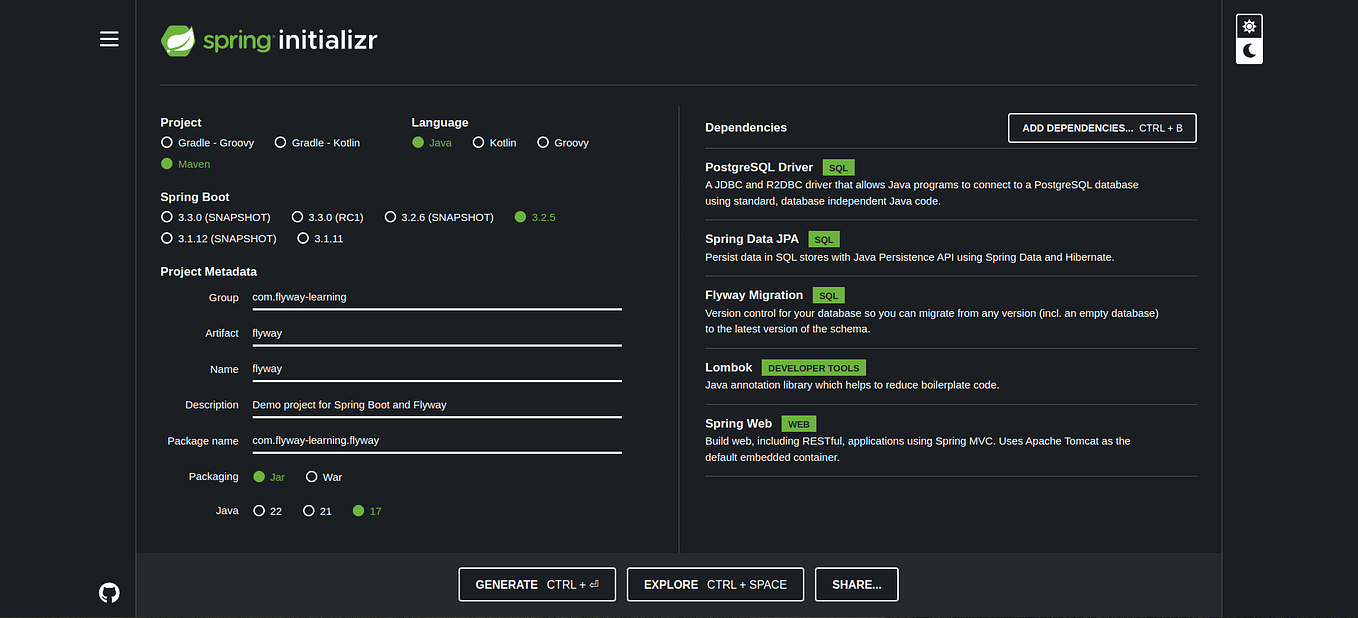Open the GitHub link in the footer

click(x=109, y=592)
